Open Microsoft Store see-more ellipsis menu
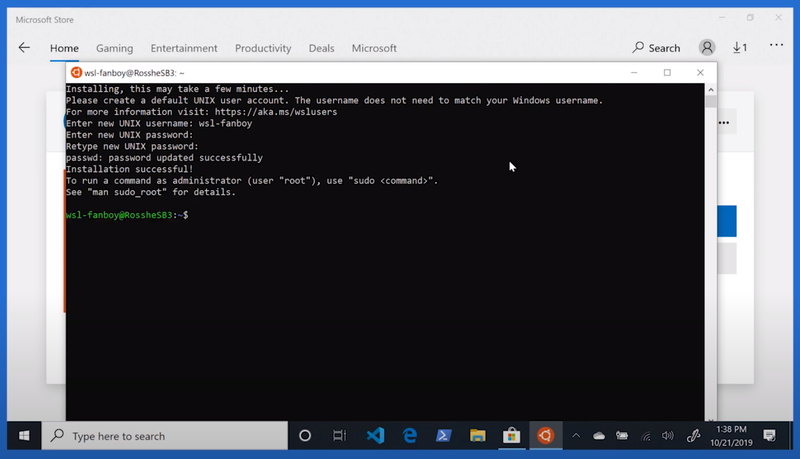This screenshot has height=459, width=800. click(777, 45)
